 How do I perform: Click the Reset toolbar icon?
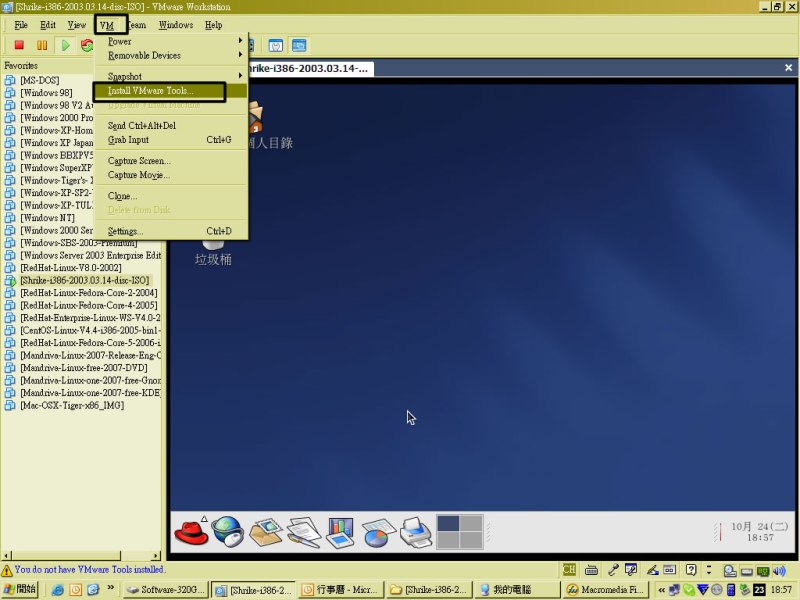[x=87, y=45]
